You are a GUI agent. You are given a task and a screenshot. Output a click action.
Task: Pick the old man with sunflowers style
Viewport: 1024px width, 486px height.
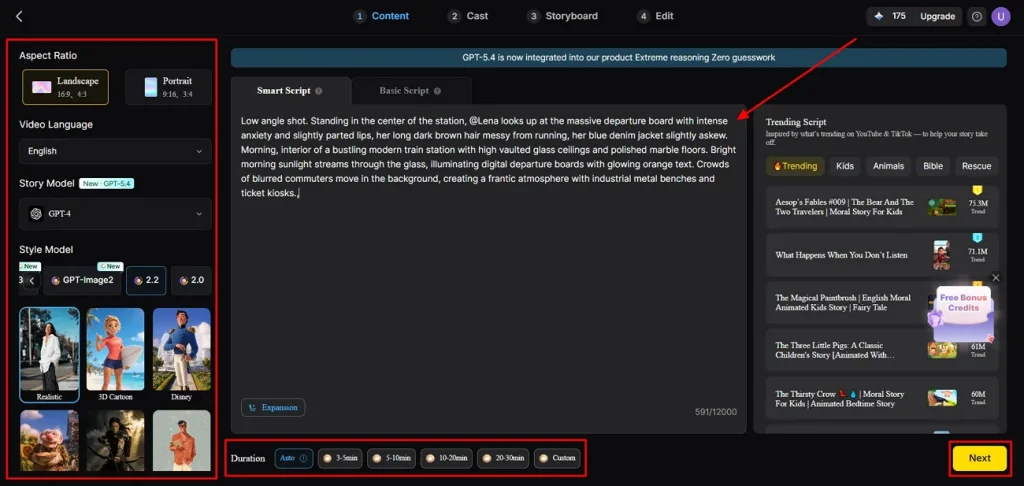pyautogui.click(x=50, y=440)
